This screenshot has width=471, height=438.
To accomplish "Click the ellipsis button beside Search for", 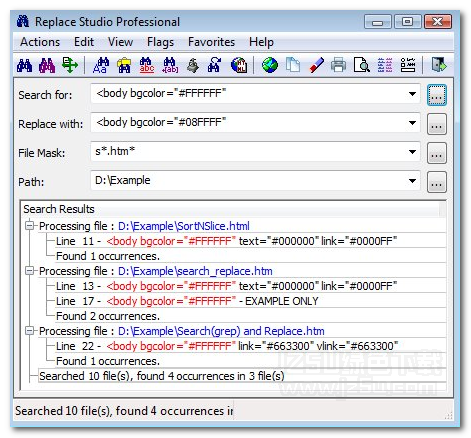I will [437, 95].
